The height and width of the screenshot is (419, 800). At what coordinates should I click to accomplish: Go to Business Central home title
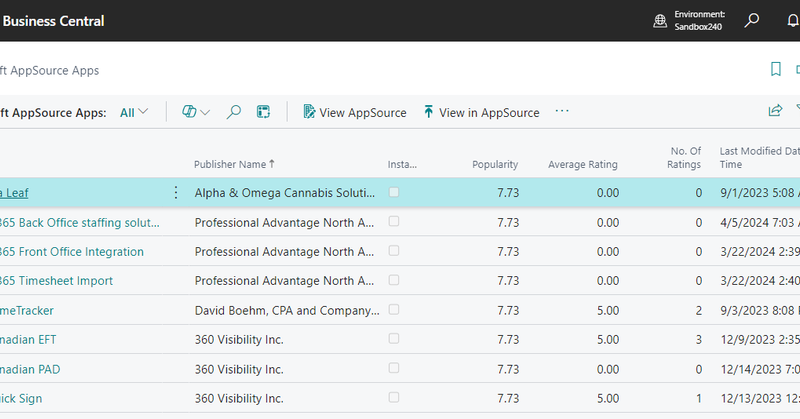point(53,21)
